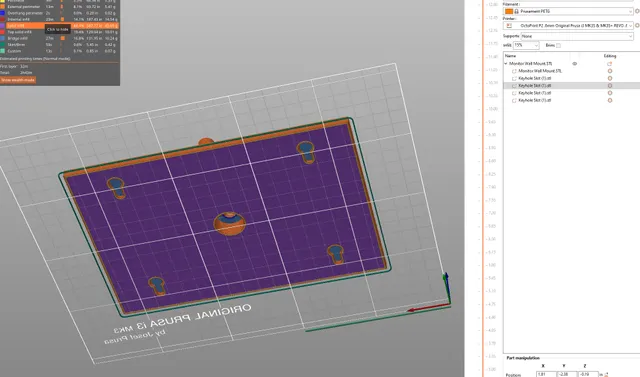Click the center hole on the sliced model
Image resolution: width=640 pixels, height=377 pixels.
[x=230, y=224]
